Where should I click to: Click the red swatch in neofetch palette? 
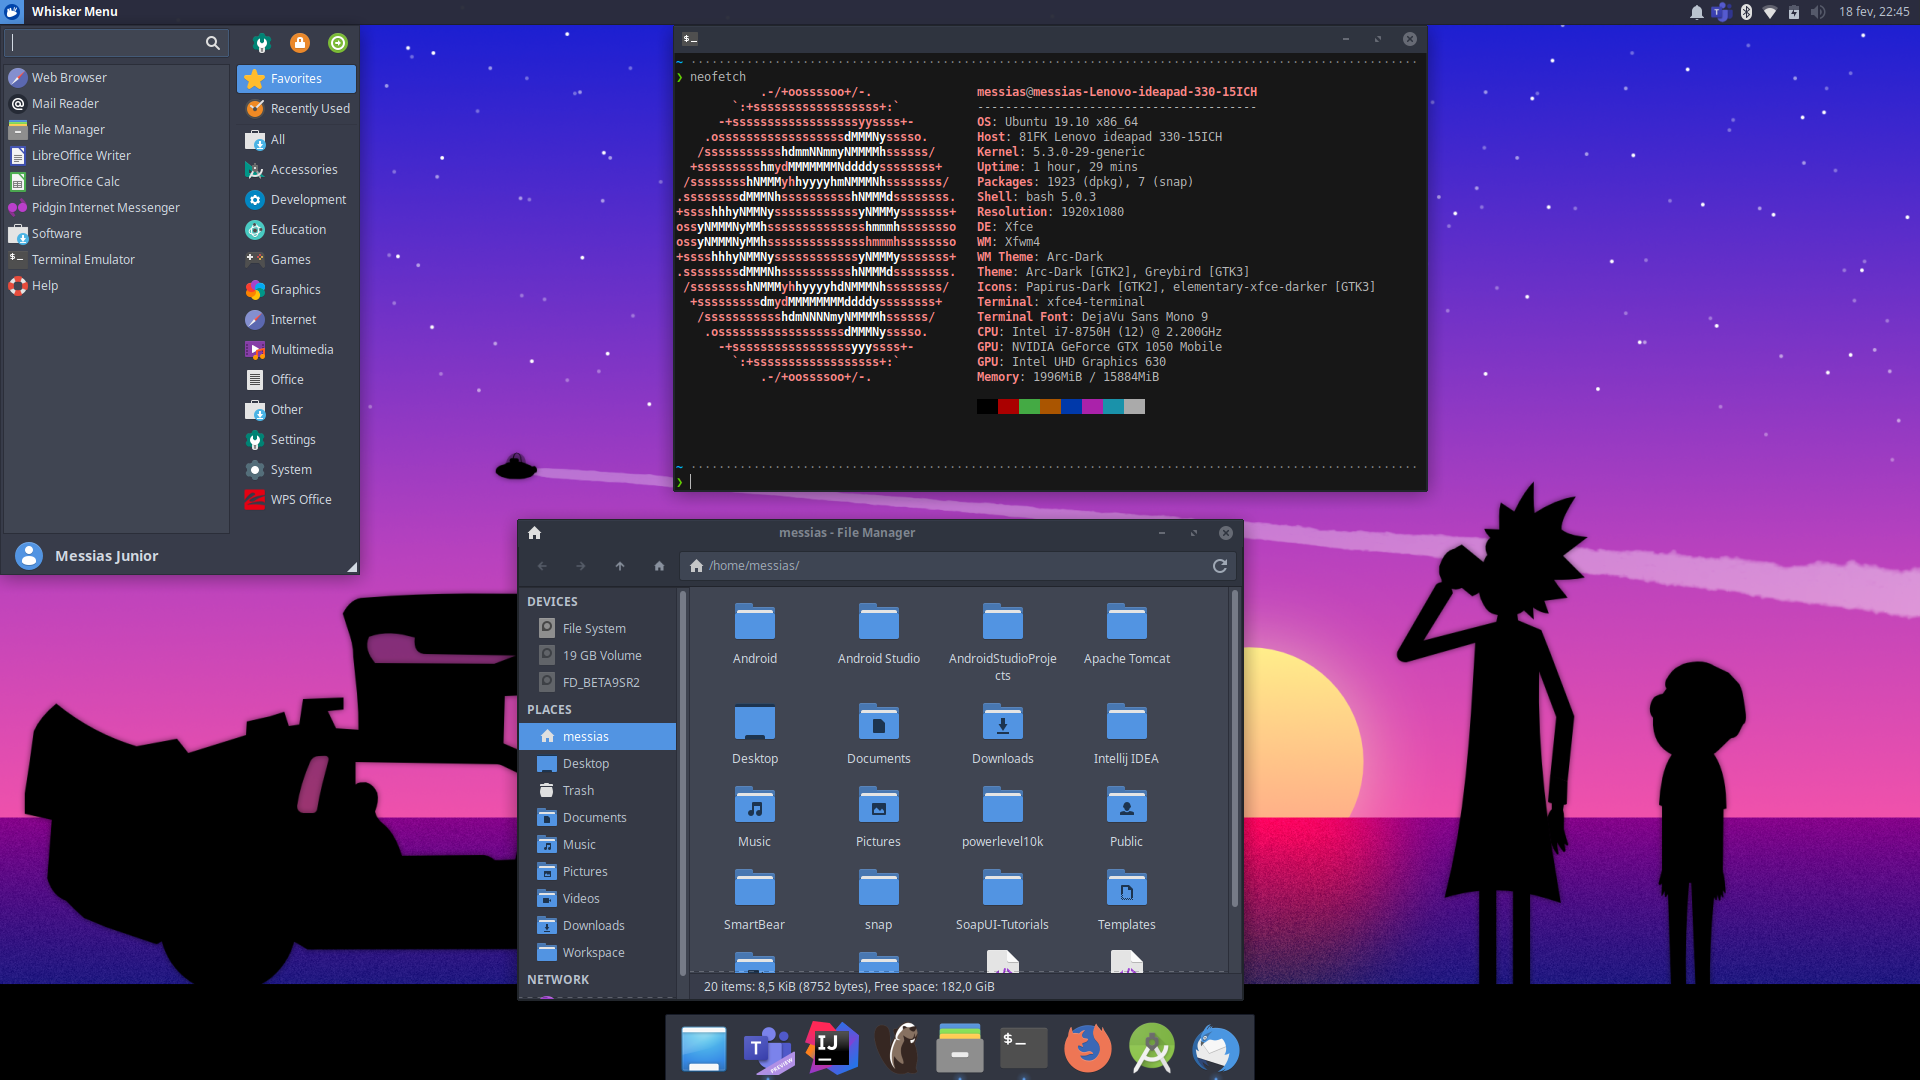click(x=1008, y=407)
